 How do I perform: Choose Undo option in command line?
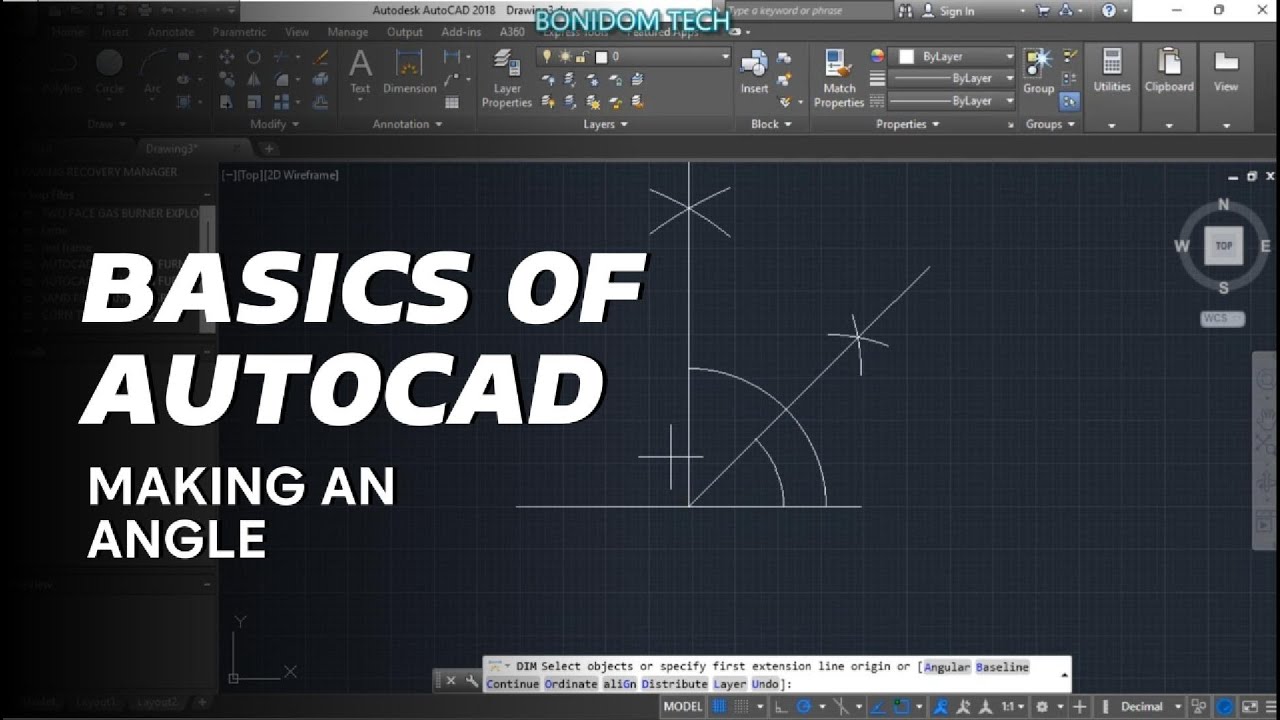[765, 684]
